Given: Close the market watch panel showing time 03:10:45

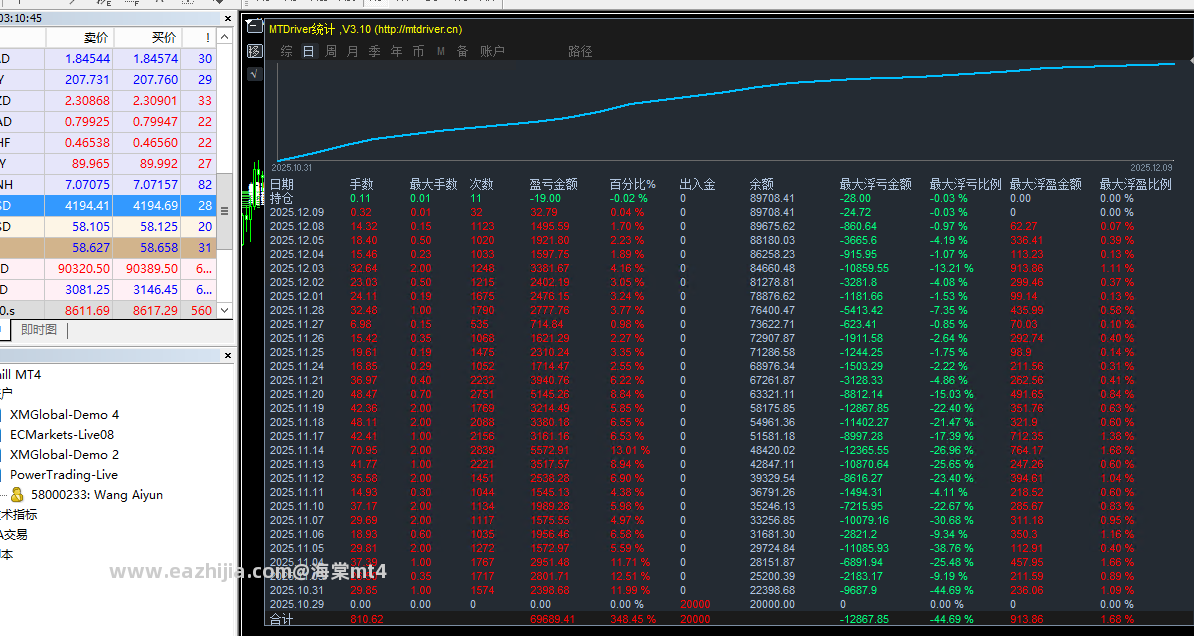Looking at the screenshot, I should click(x=227, y=18).
